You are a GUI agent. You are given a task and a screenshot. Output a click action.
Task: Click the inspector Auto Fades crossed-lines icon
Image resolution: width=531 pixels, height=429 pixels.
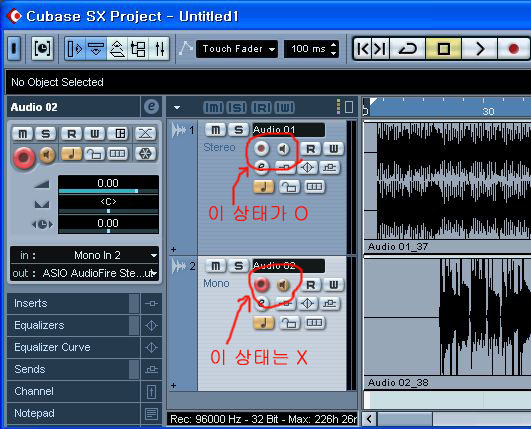(x=146, y=134)
